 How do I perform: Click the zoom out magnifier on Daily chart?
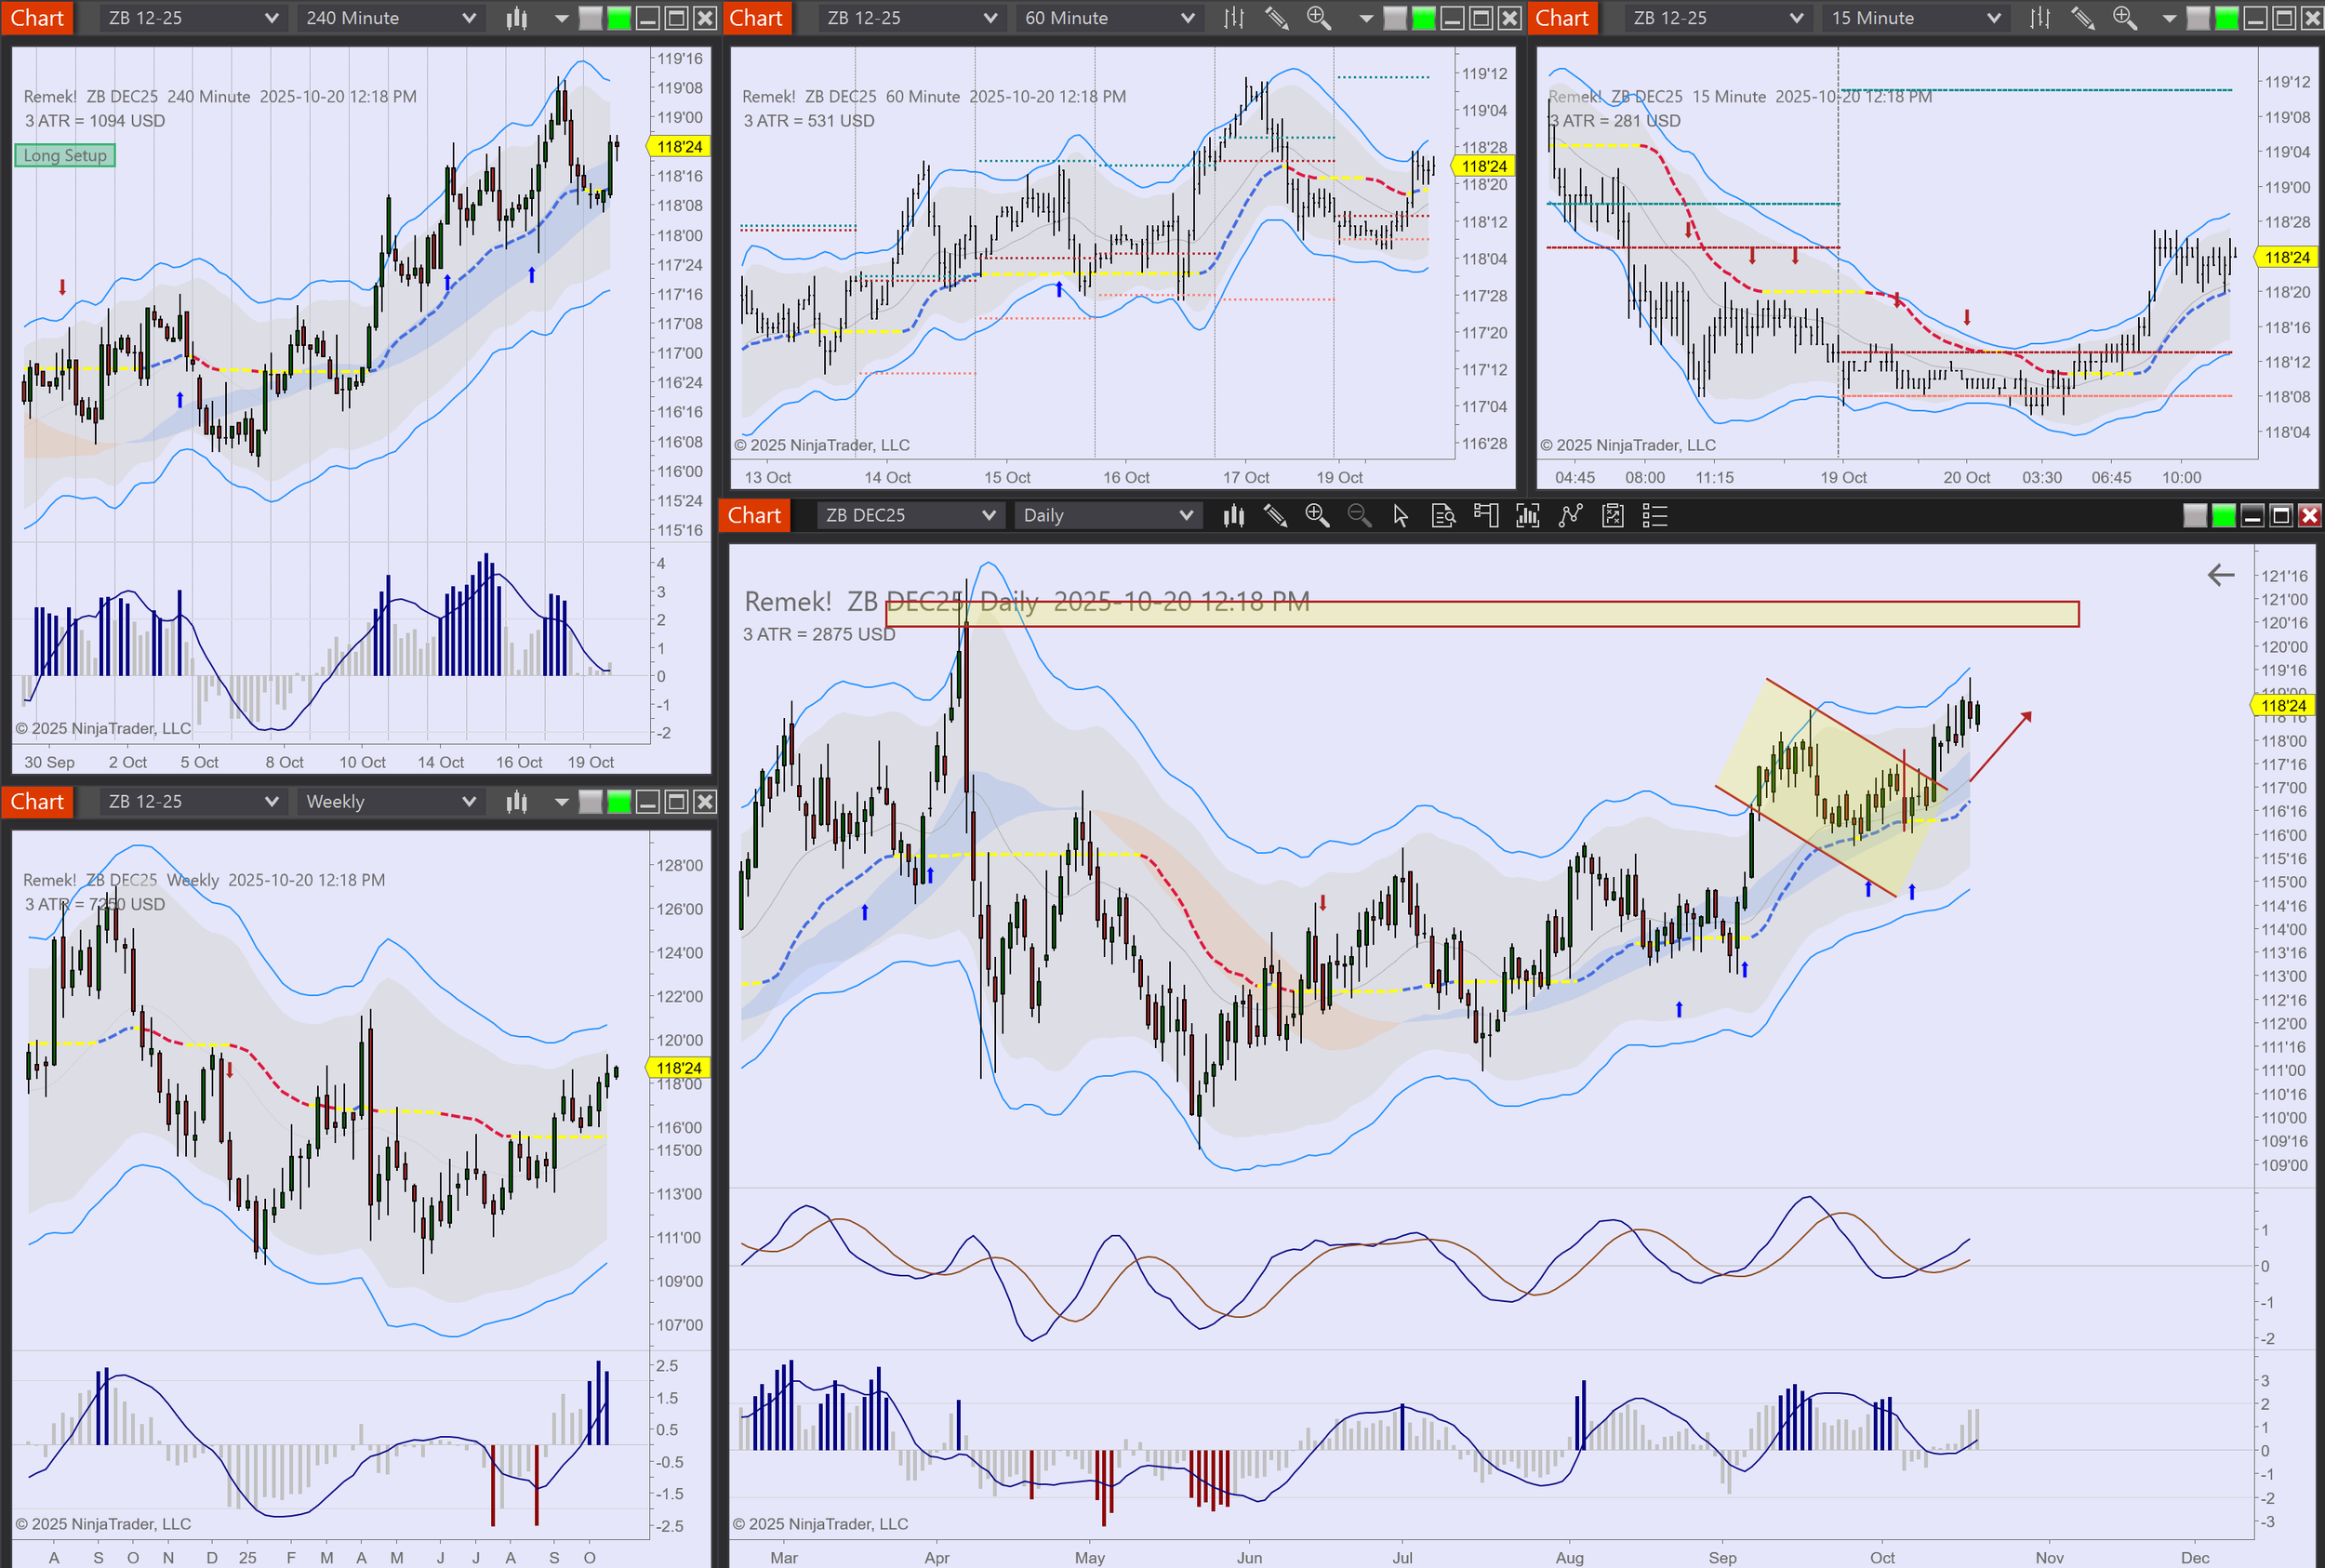click(x=1359, y=516)
